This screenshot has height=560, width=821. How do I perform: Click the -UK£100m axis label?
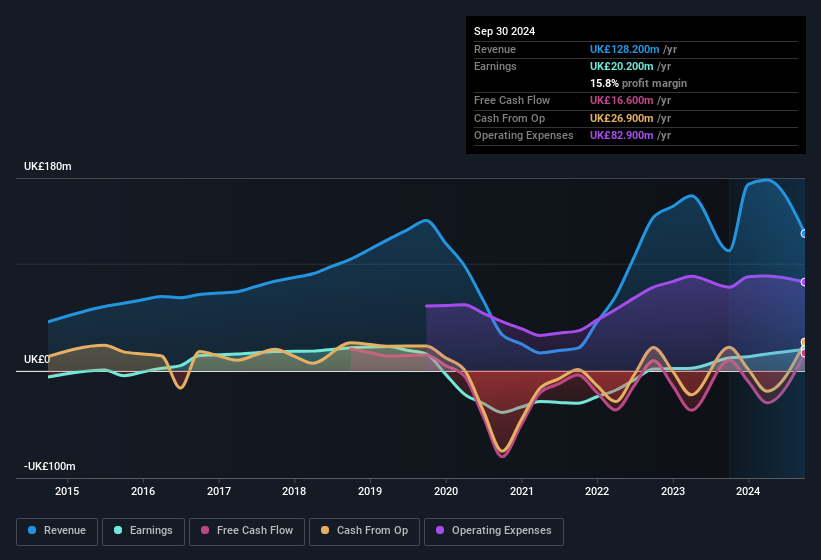coord(50,466)
